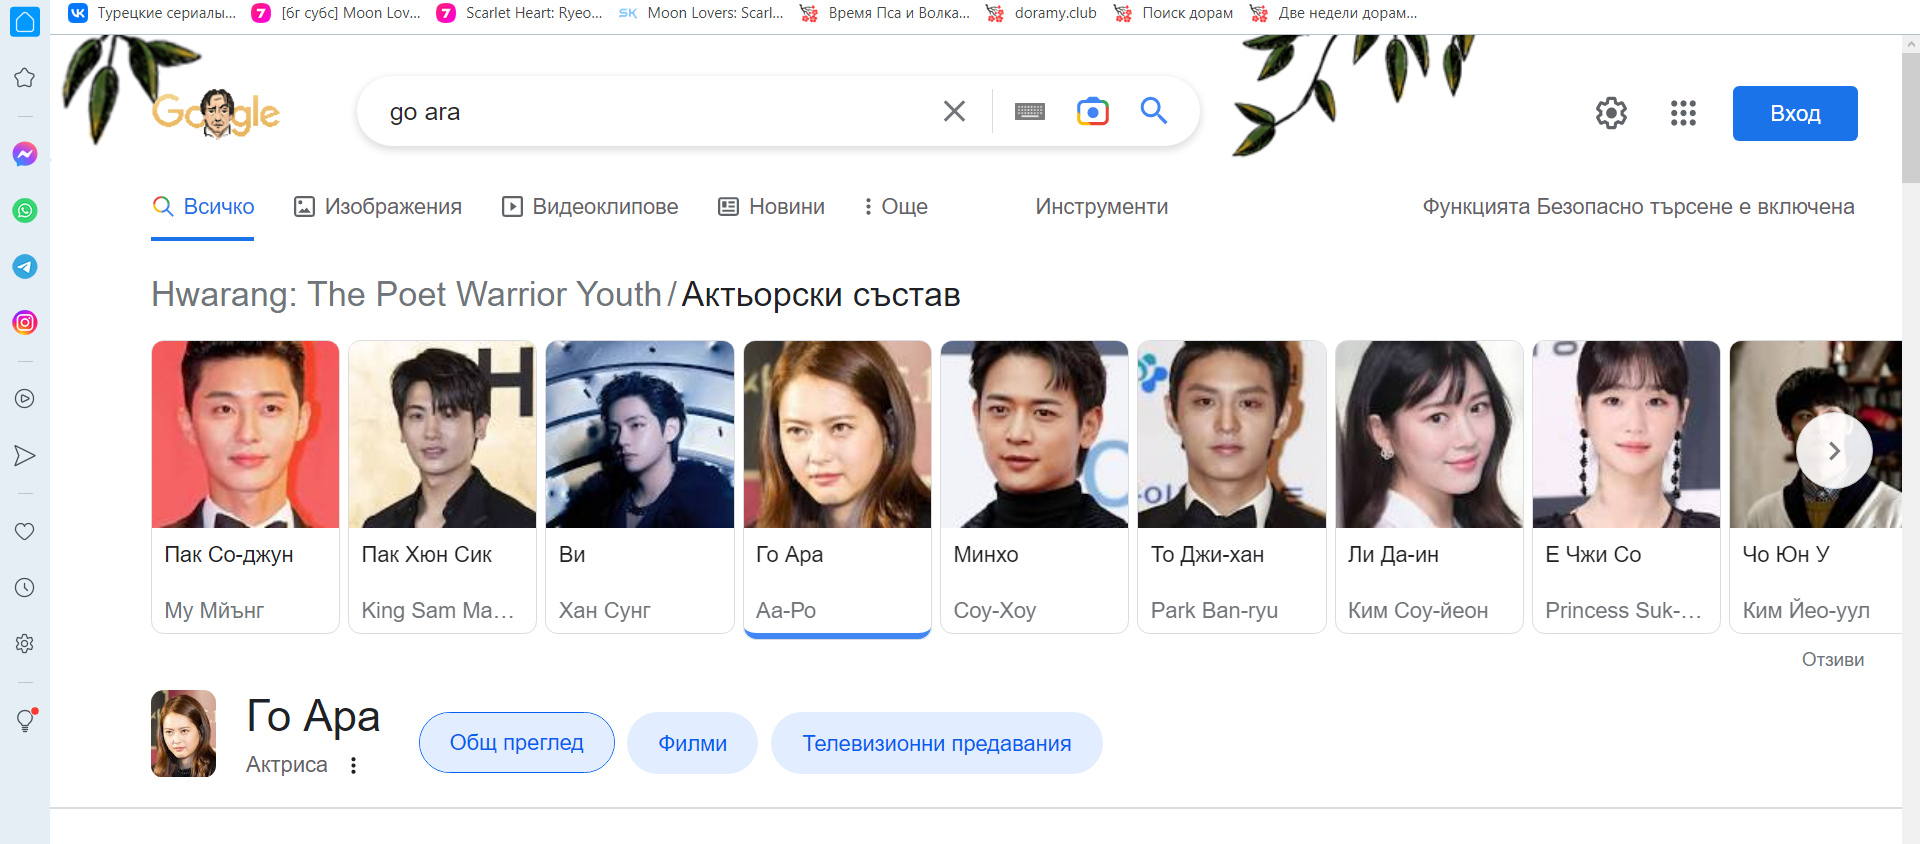Switch to the Новини tab
Viewport: 1920px width, 844px height.
tap(772, 207)
